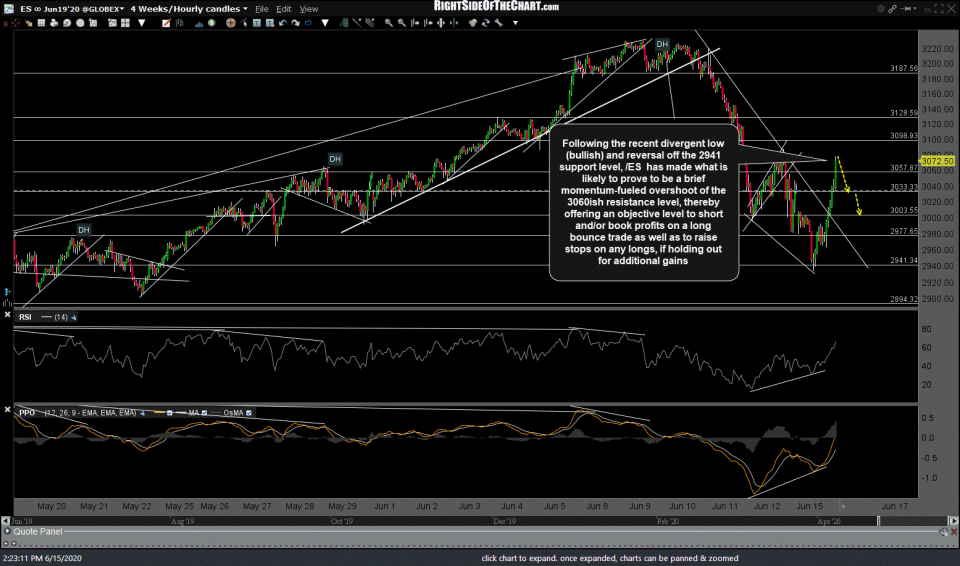Click the layers stack icon in title bar

881,9
